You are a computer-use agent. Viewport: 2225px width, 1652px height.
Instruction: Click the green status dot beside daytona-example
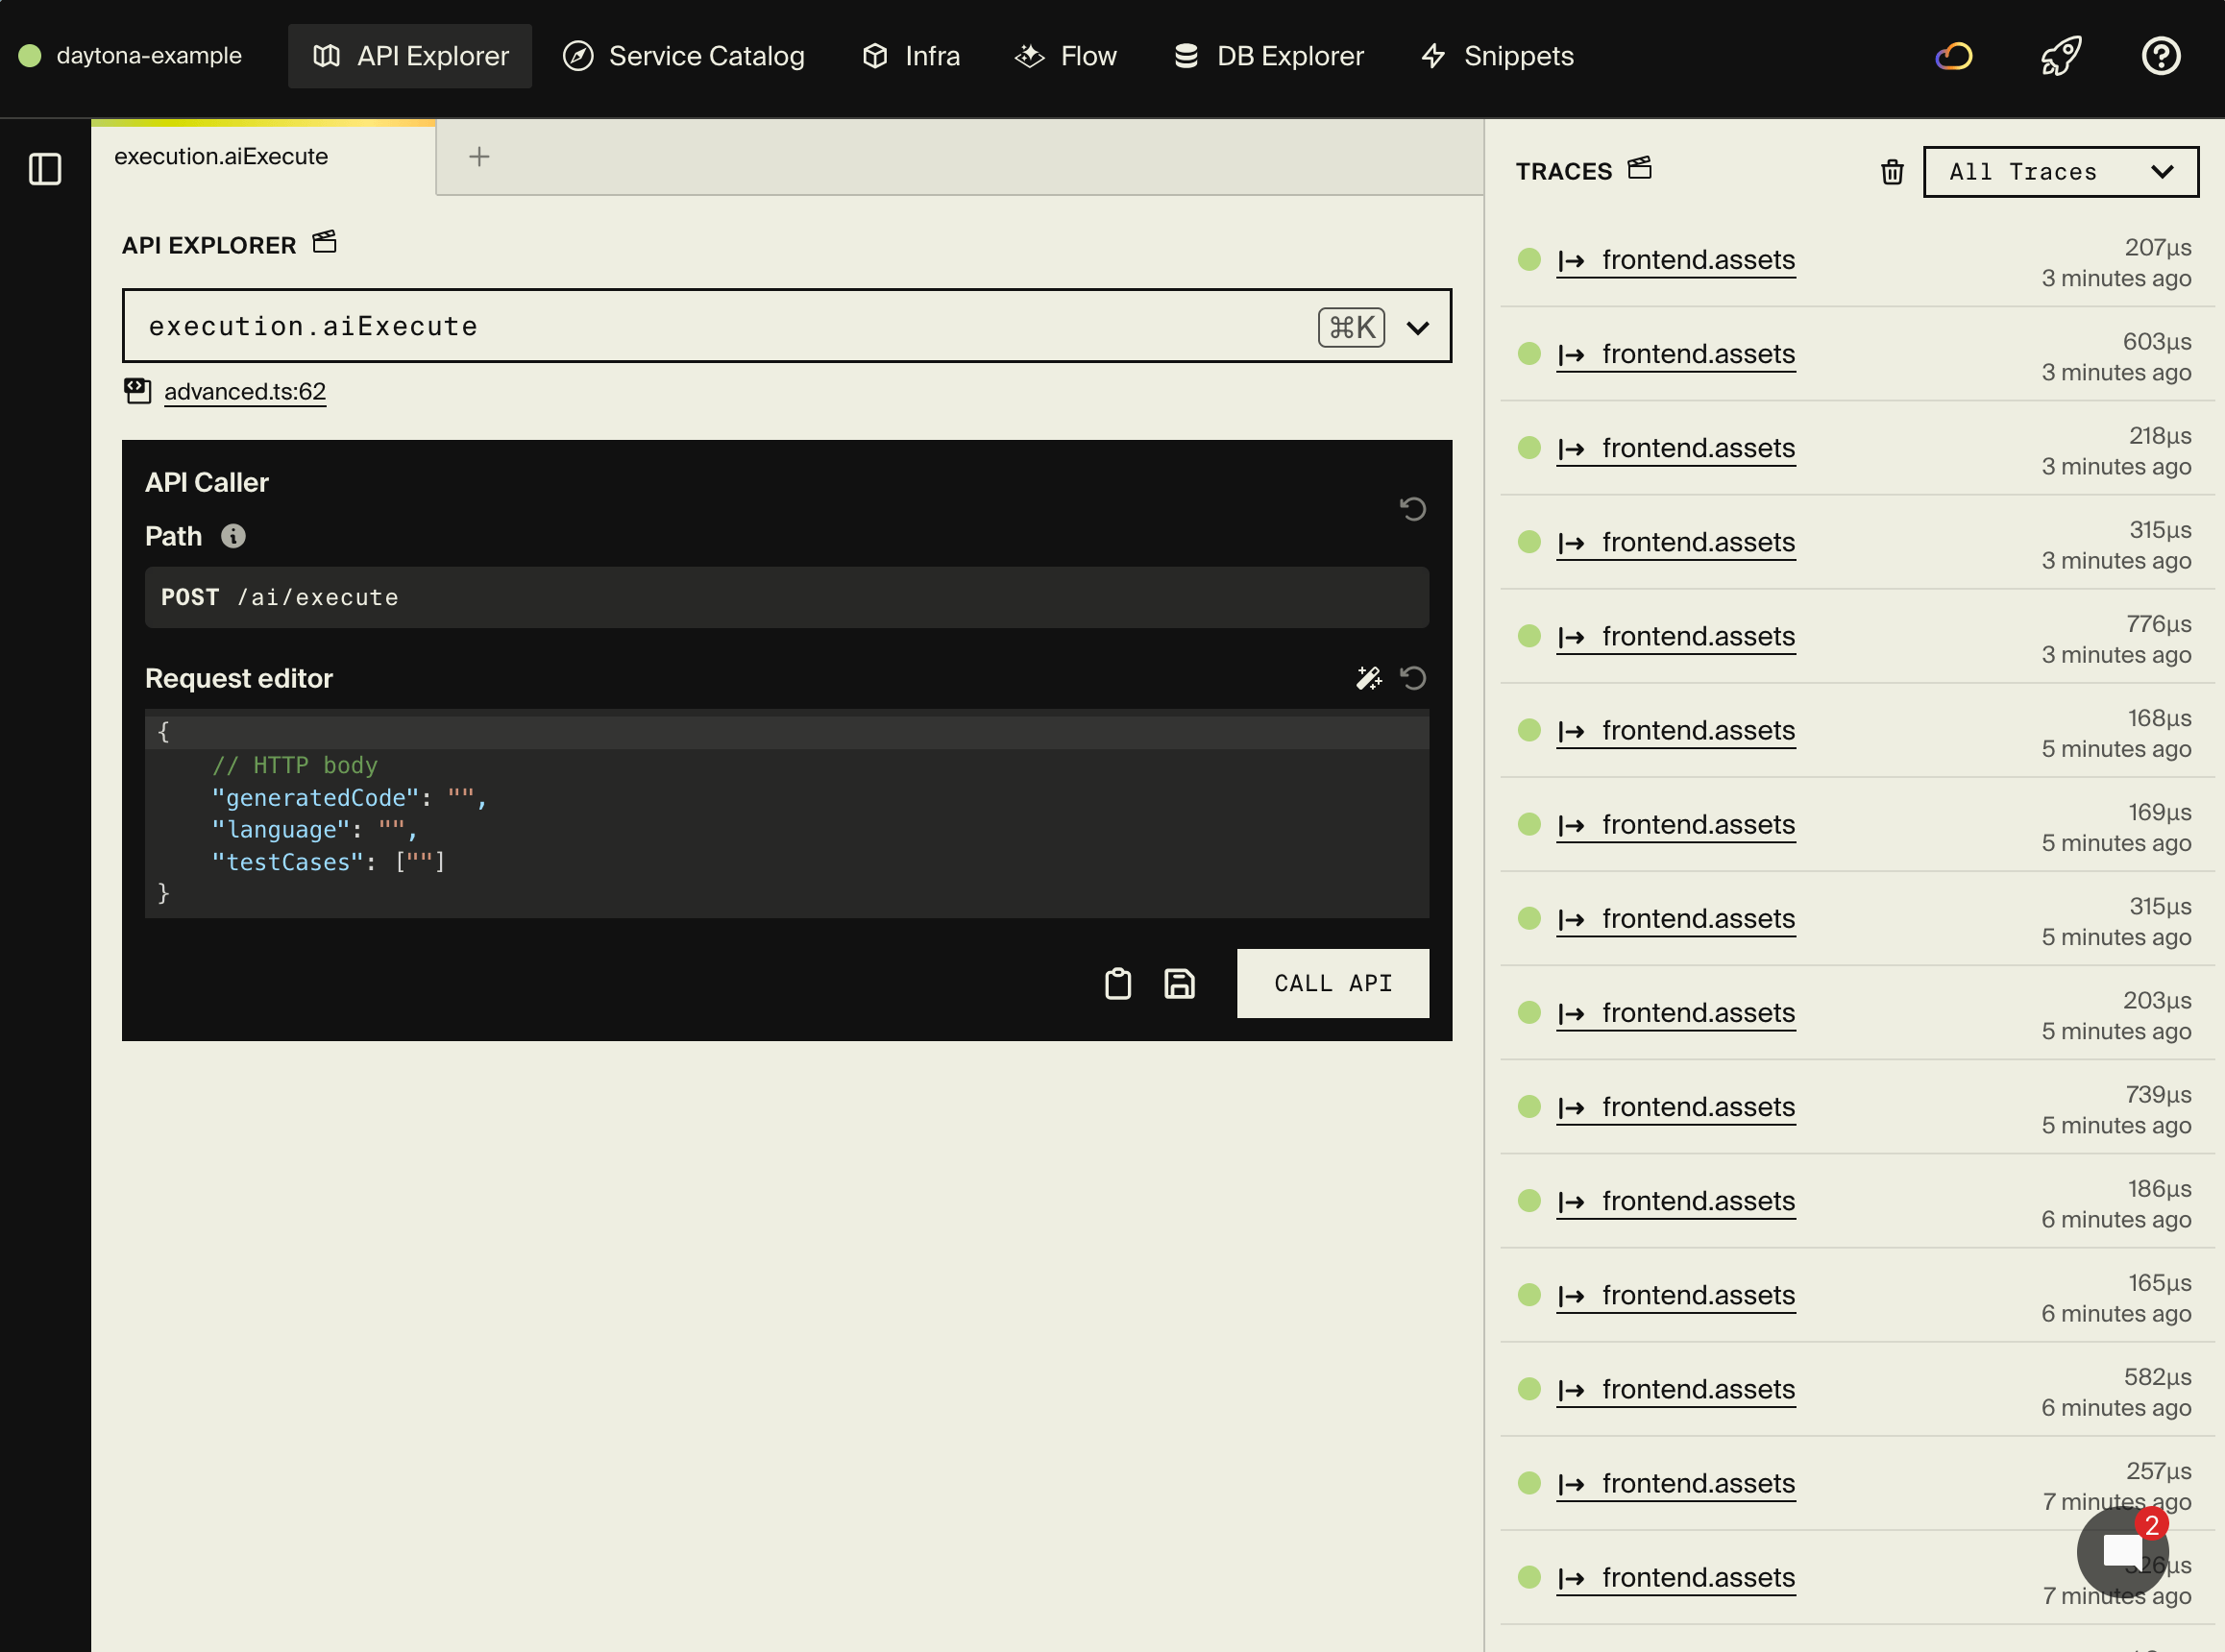pos(31,55)
